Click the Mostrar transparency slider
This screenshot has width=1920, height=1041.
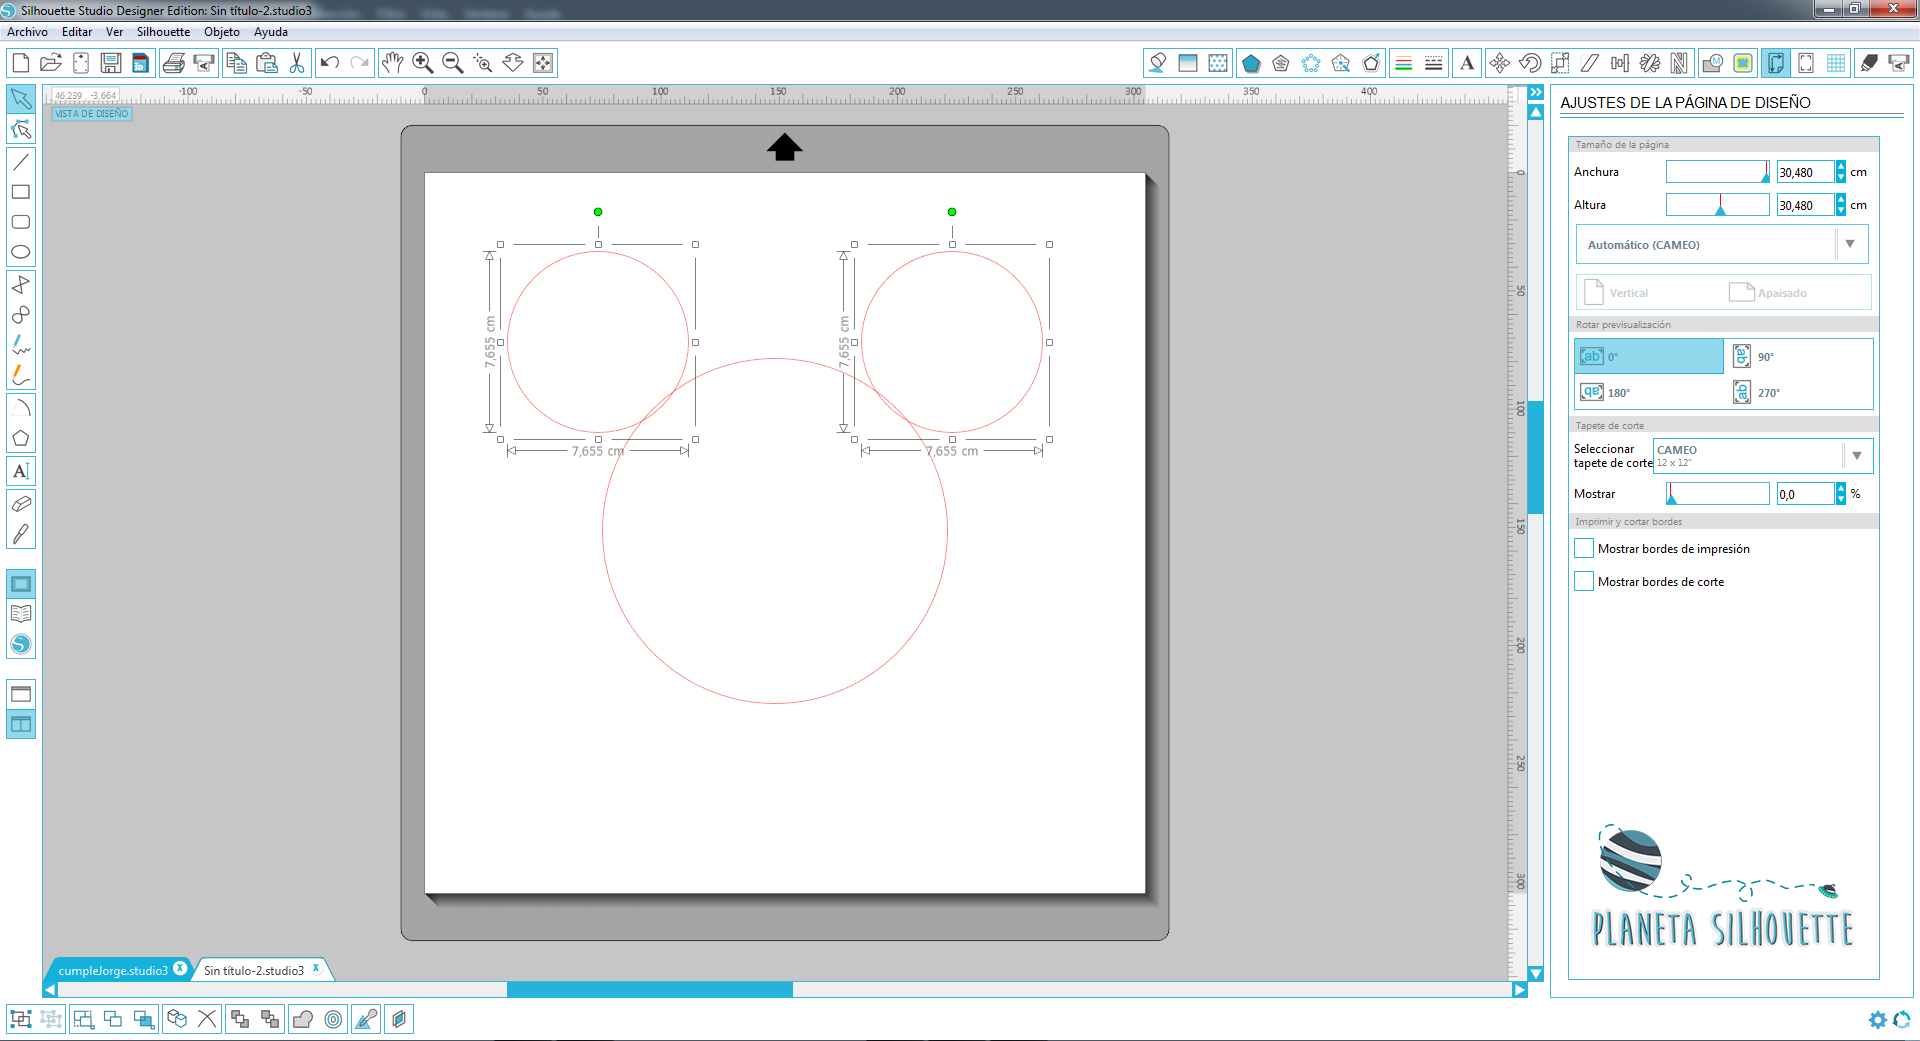[x=1717, y=494]
